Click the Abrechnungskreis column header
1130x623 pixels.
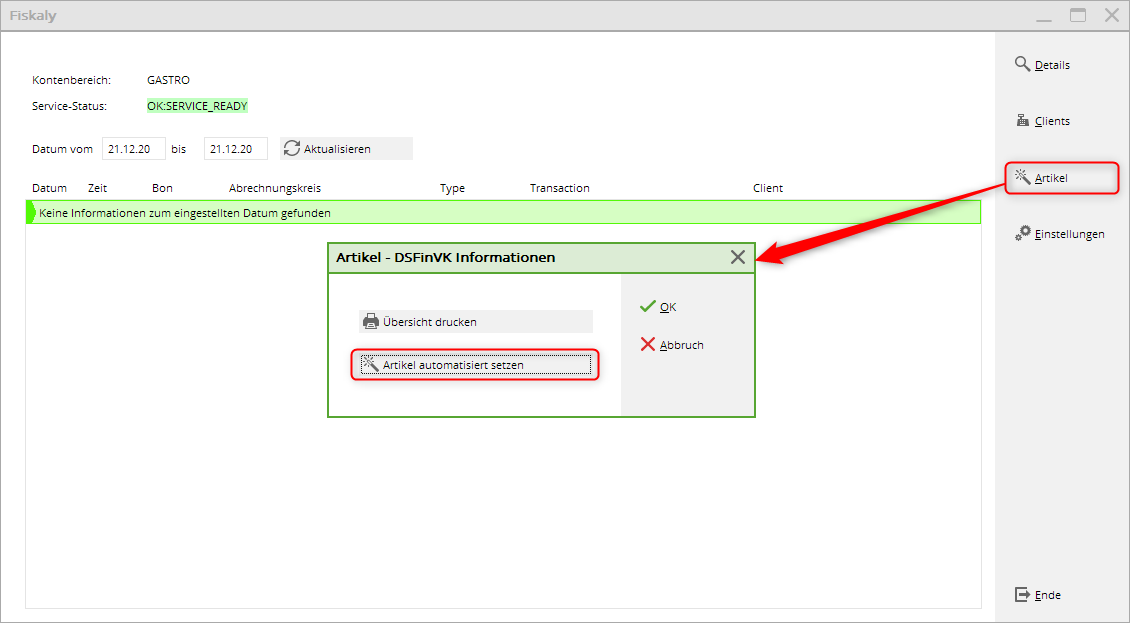click(x=275, y=187)
